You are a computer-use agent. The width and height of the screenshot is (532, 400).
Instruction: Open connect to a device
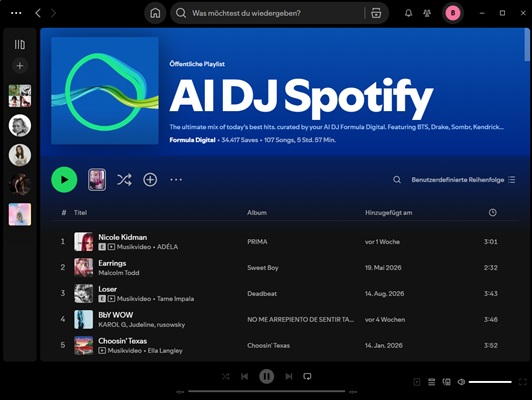pos(446,382)
